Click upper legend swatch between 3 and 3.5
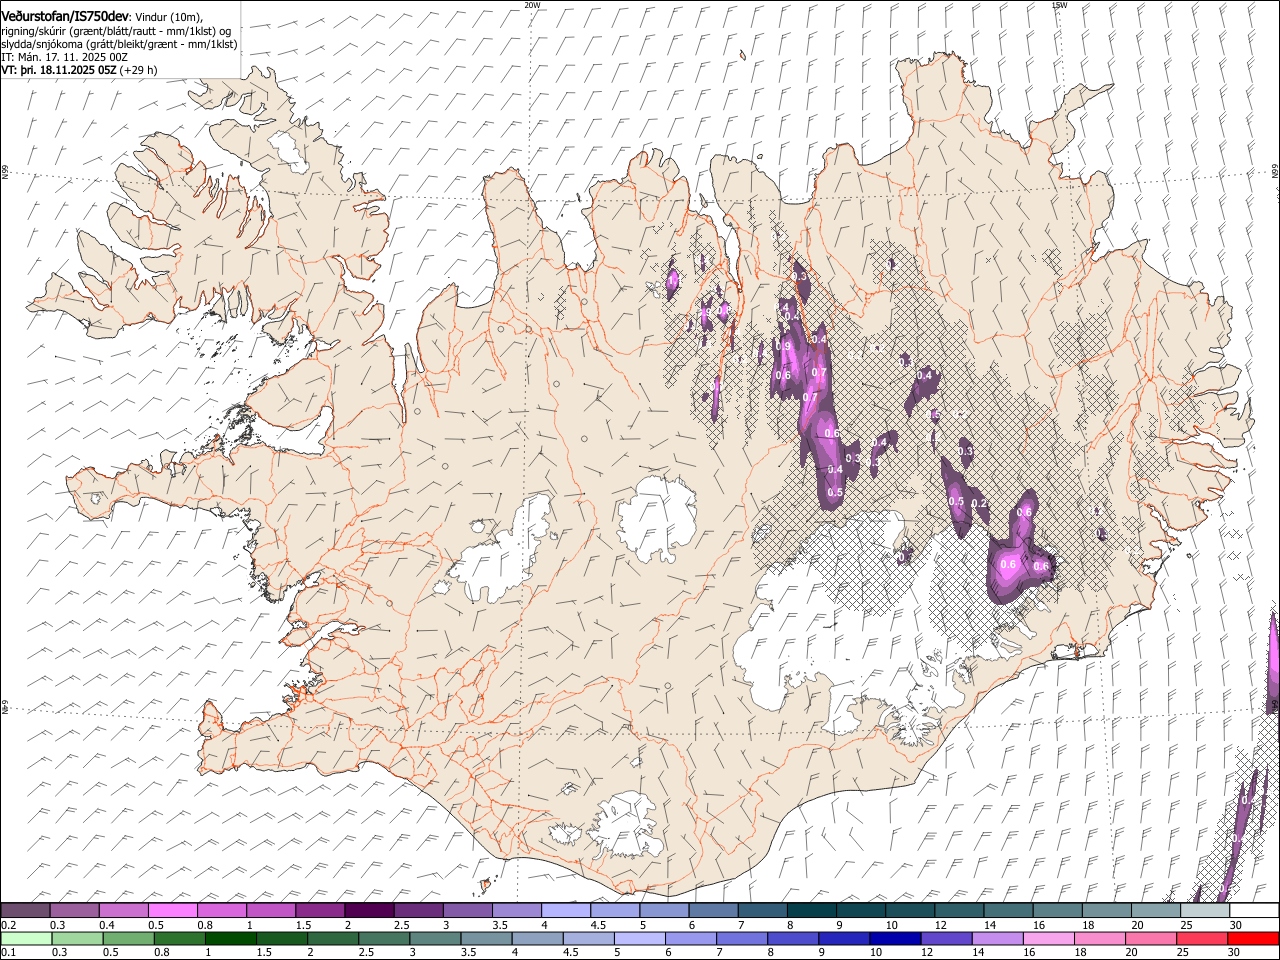The height and width of the screenshot is (960, 1280). 467,911
